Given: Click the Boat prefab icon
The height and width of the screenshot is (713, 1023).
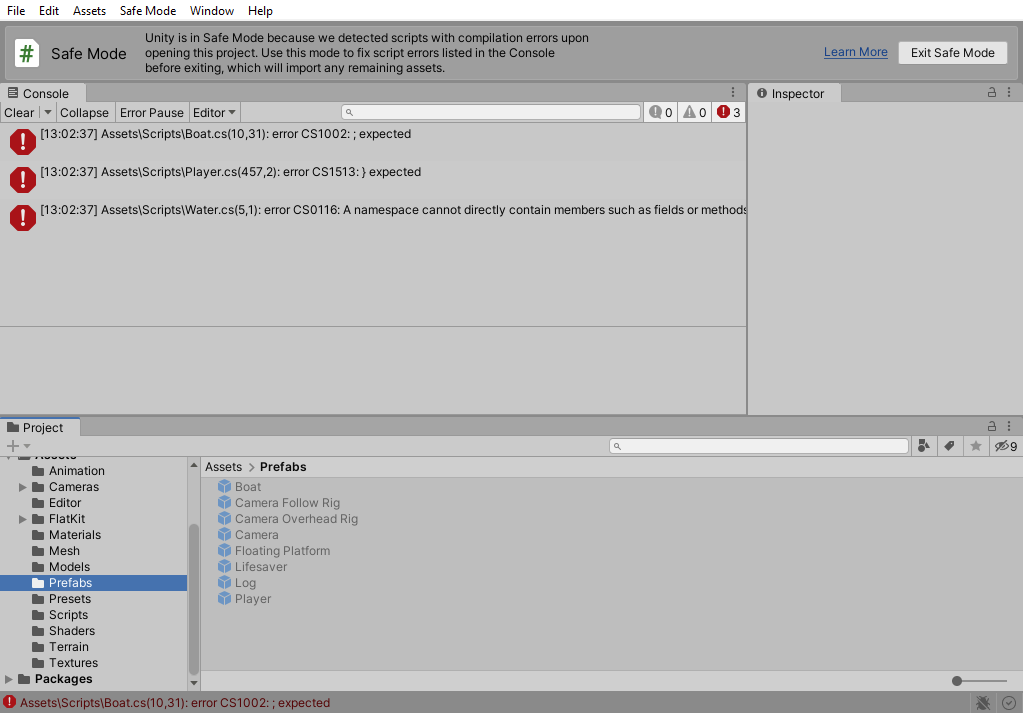Looking at the screenshot, I should coord(224,486).
